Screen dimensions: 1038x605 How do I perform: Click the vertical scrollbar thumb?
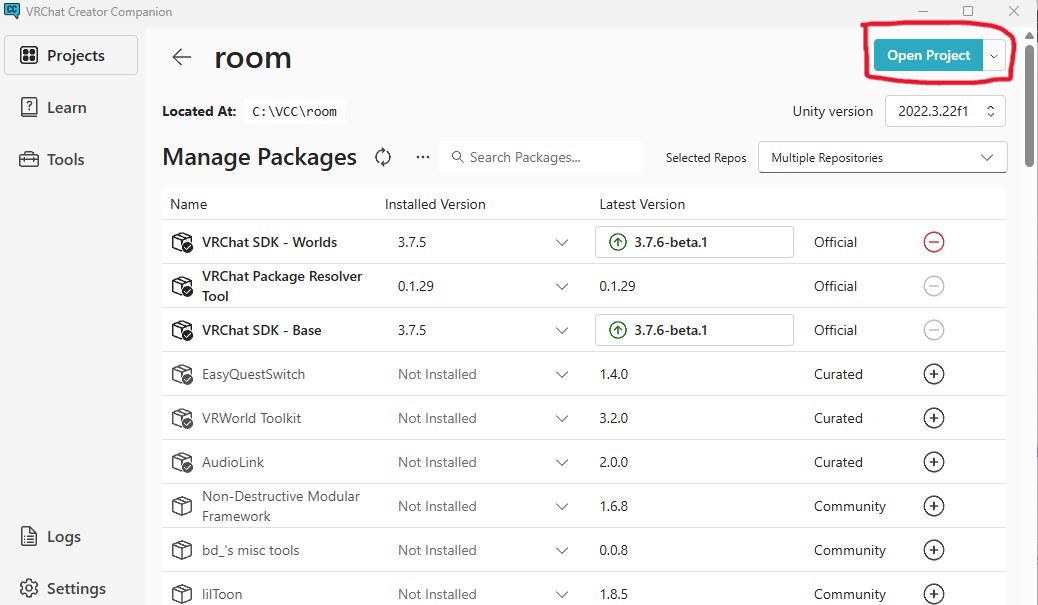pos(1029,106)
